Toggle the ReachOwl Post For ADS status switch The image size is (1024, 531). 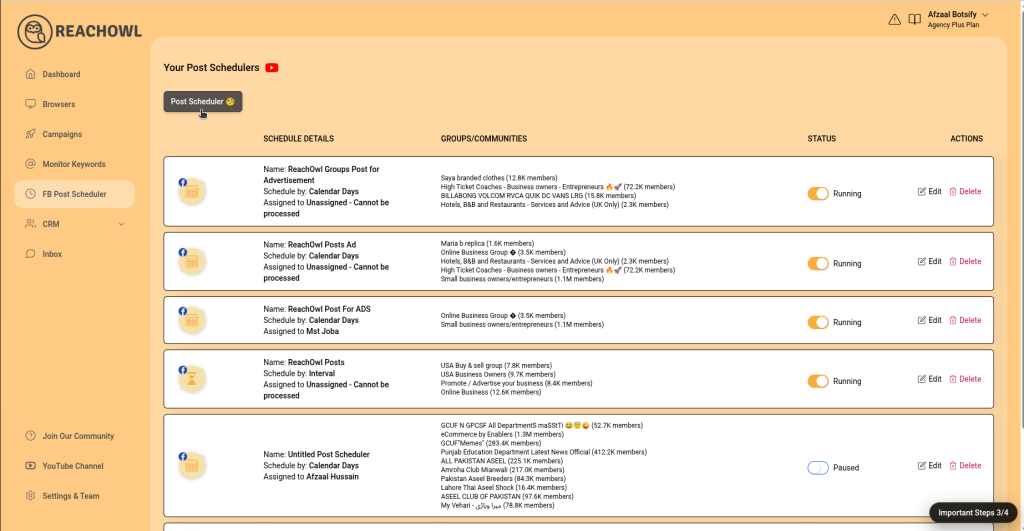point(818,323)
